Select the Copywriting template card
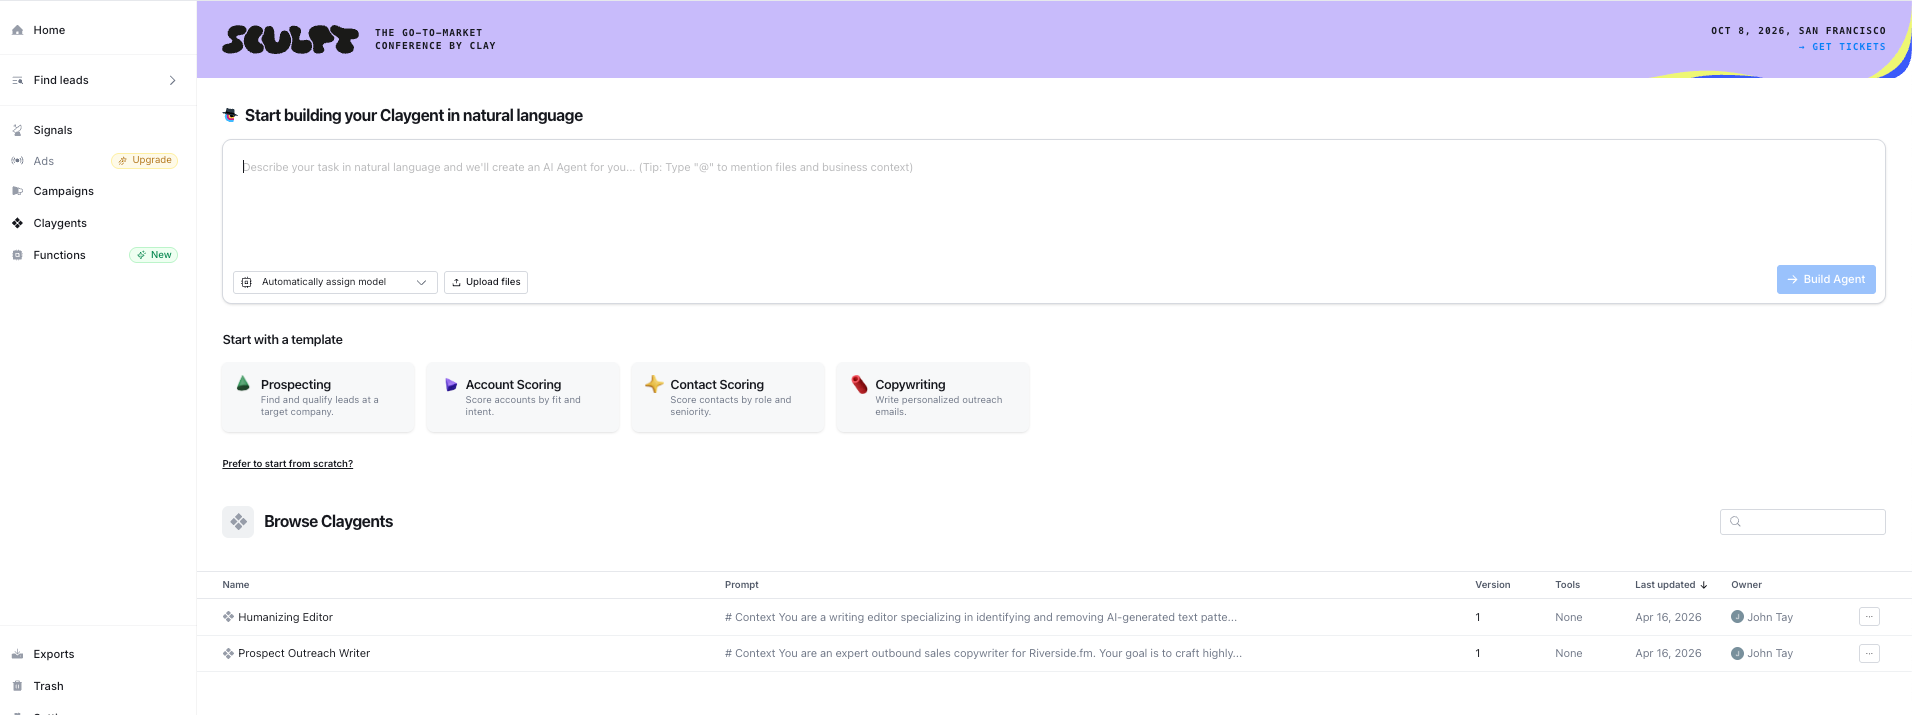Viewport: 1912px width, 715px height. (933, 397)
